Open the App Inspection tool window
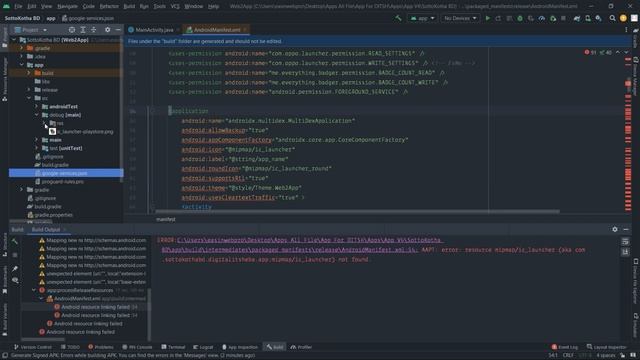Screen dimensions: 640x360 click(240, 347)
